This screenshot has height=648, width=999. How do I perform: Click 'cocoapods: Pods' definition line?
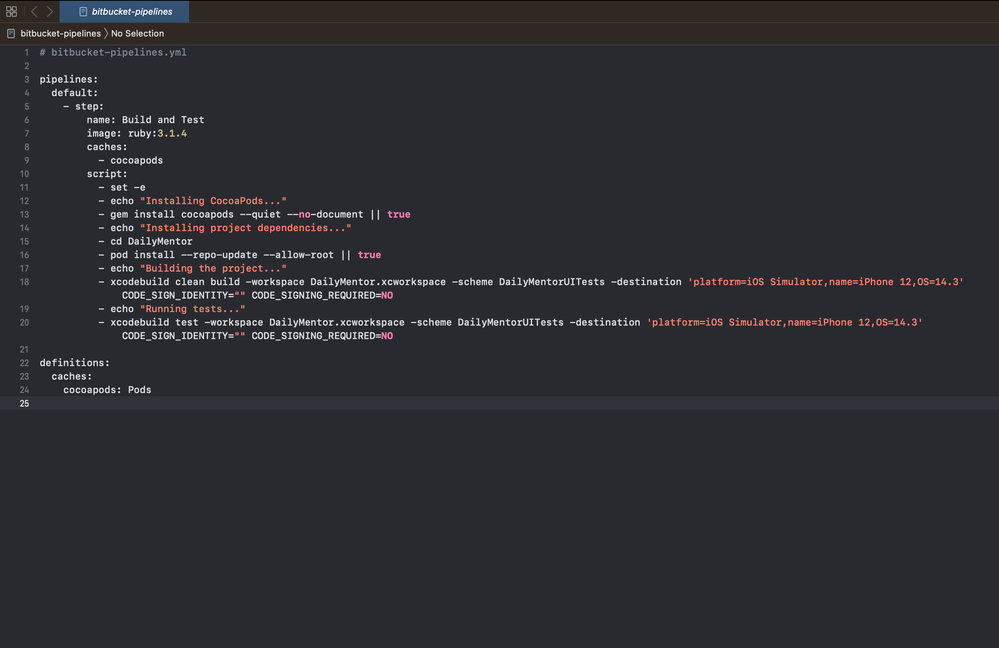pos(107,390)
